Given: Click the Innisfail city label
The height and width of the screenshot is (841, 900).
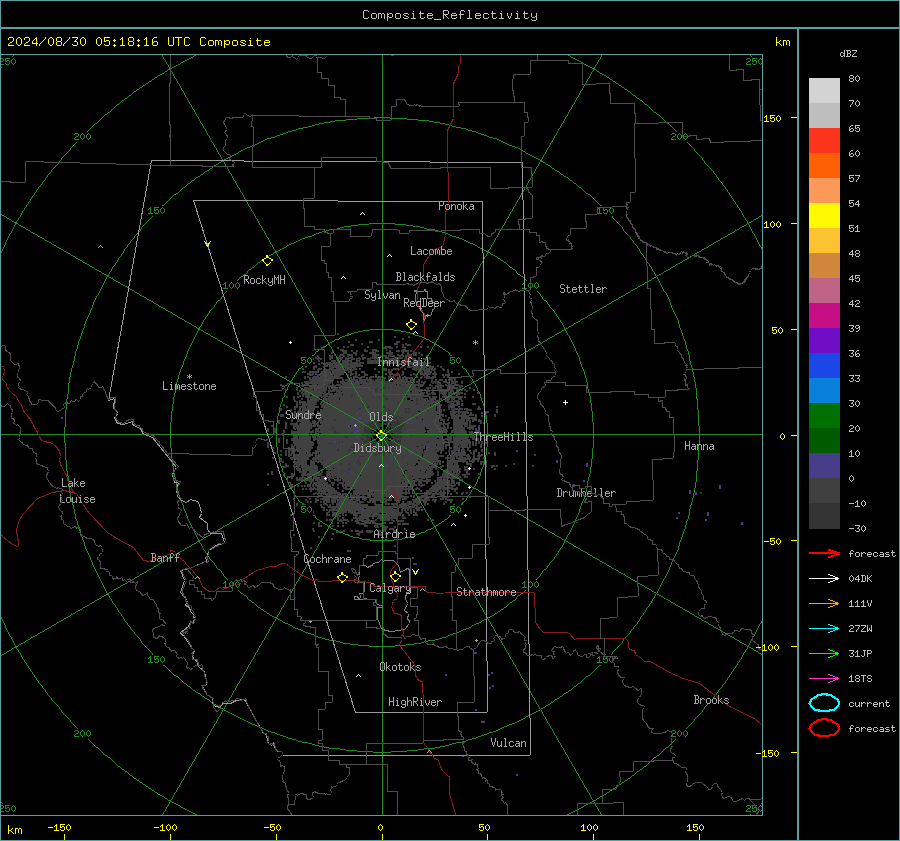Looking at the screenshot, I should click(x=404, y=362).
